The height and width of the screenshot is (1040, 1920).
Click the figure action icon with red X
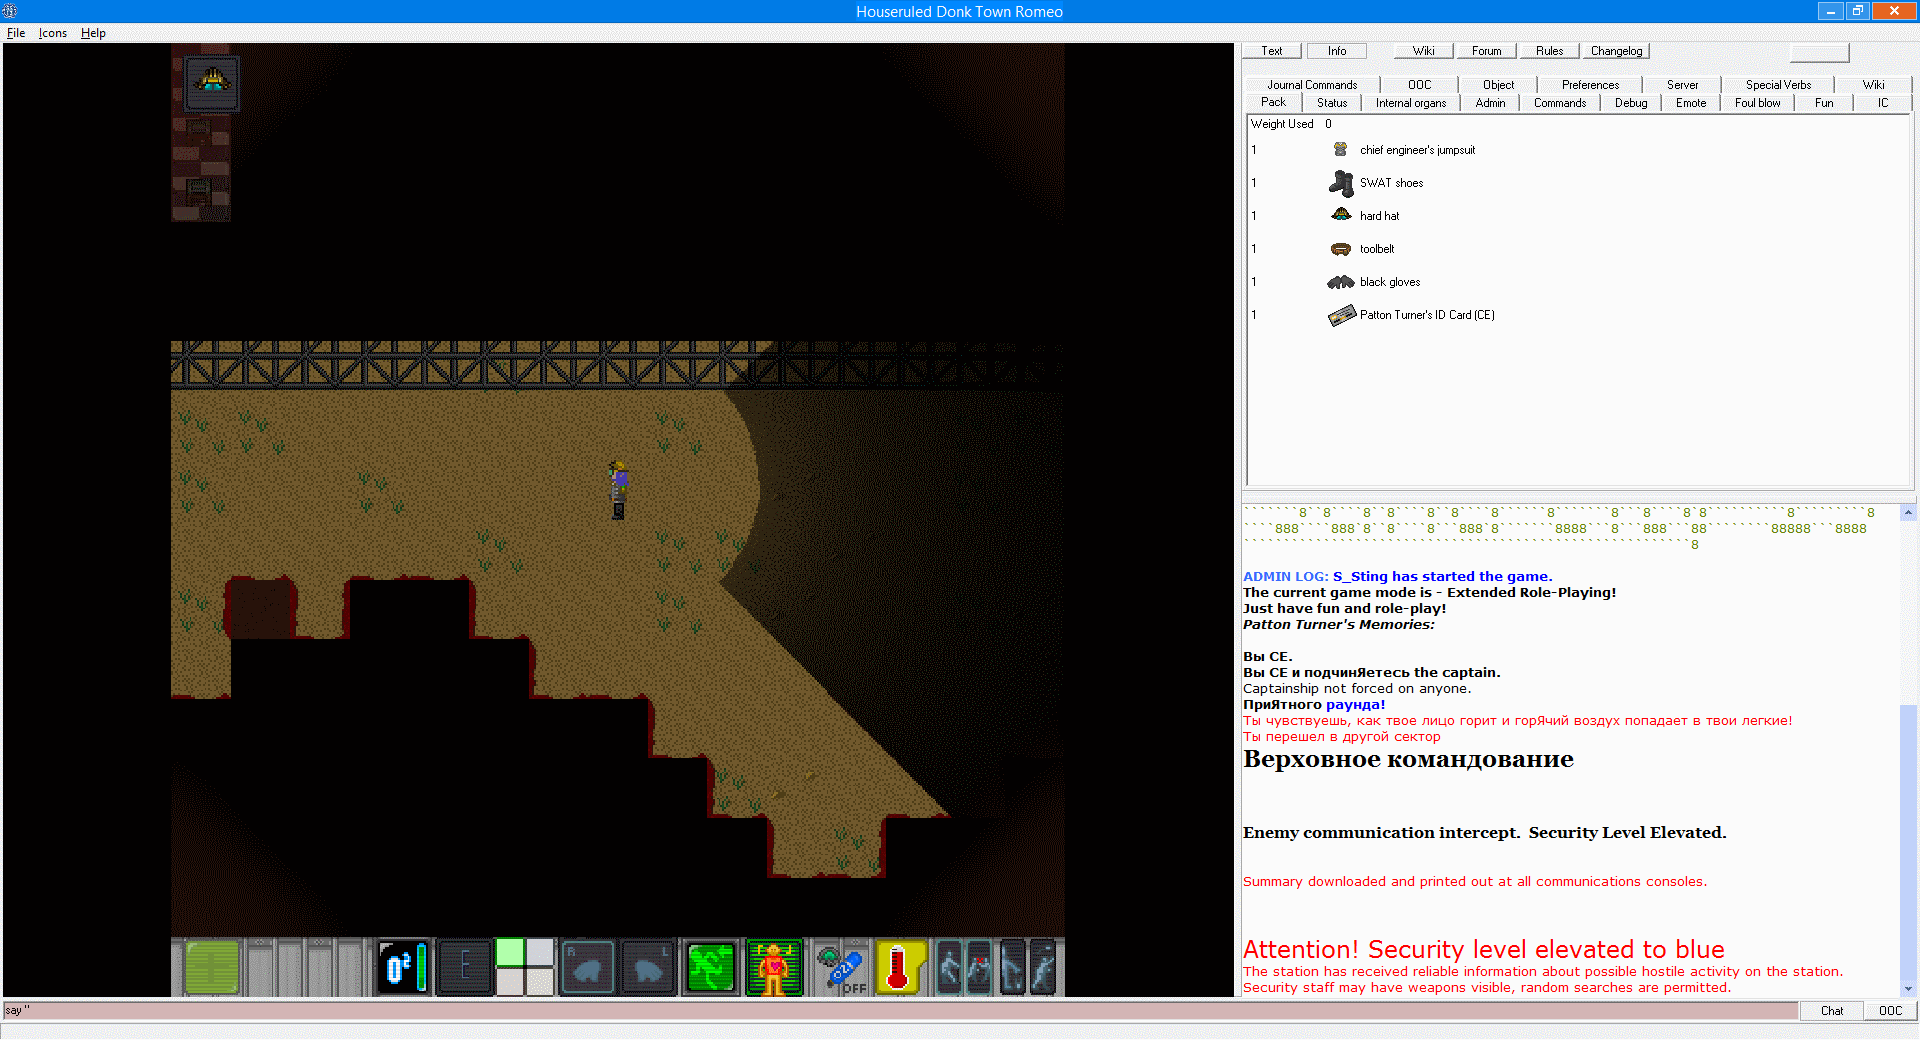coord(979,968)
